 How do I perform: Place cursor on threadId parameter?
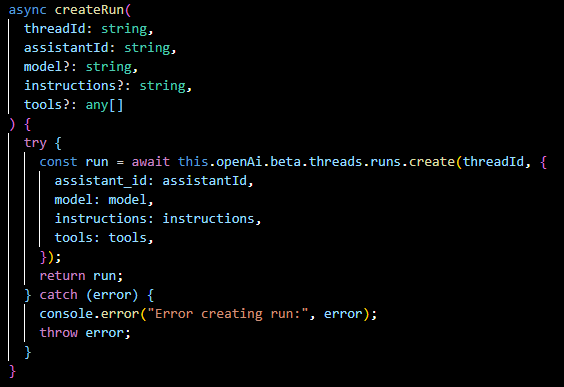click(55, 29)
